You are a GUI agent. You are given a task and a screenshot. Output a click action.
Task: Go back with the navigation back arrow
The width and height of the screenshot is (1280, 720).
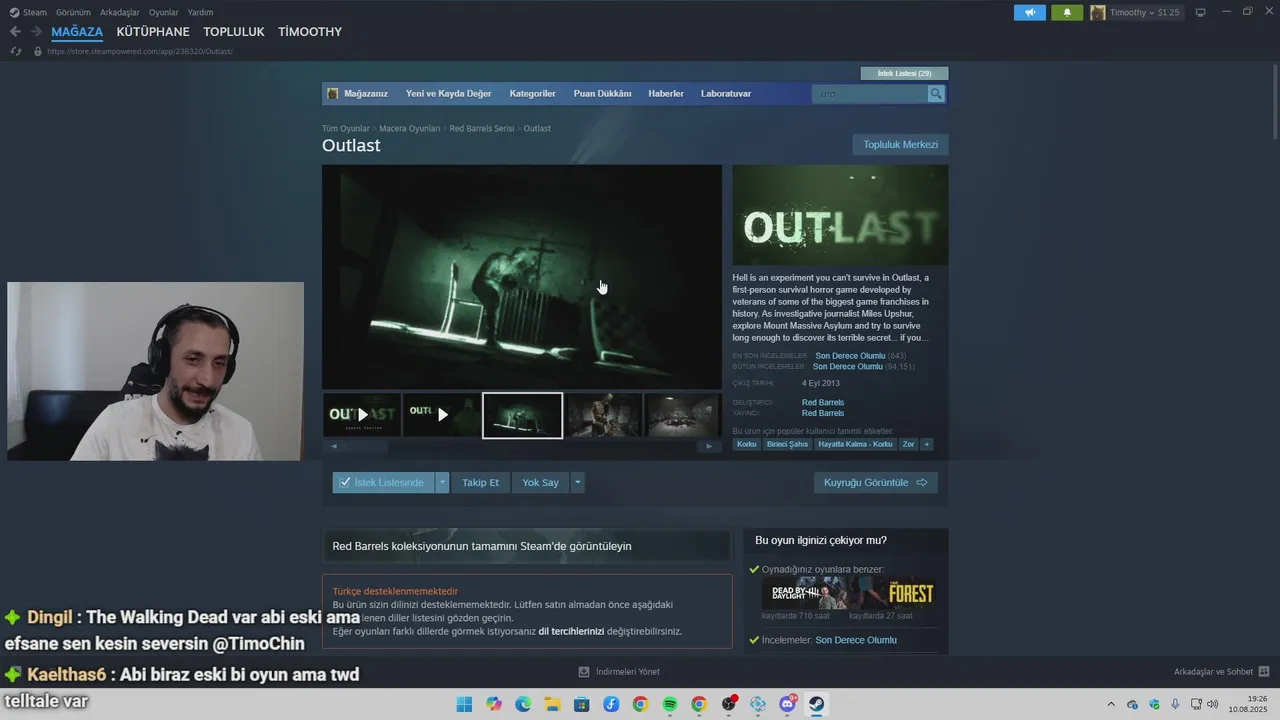(x=15, y=32)
